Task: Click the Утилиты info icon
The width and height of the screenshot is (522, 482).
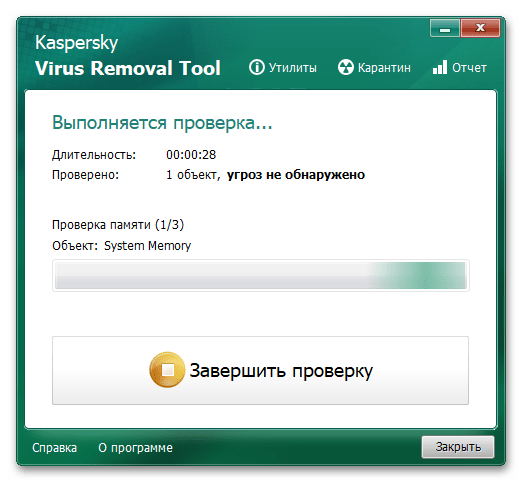Action: click(x=257, y=67)
